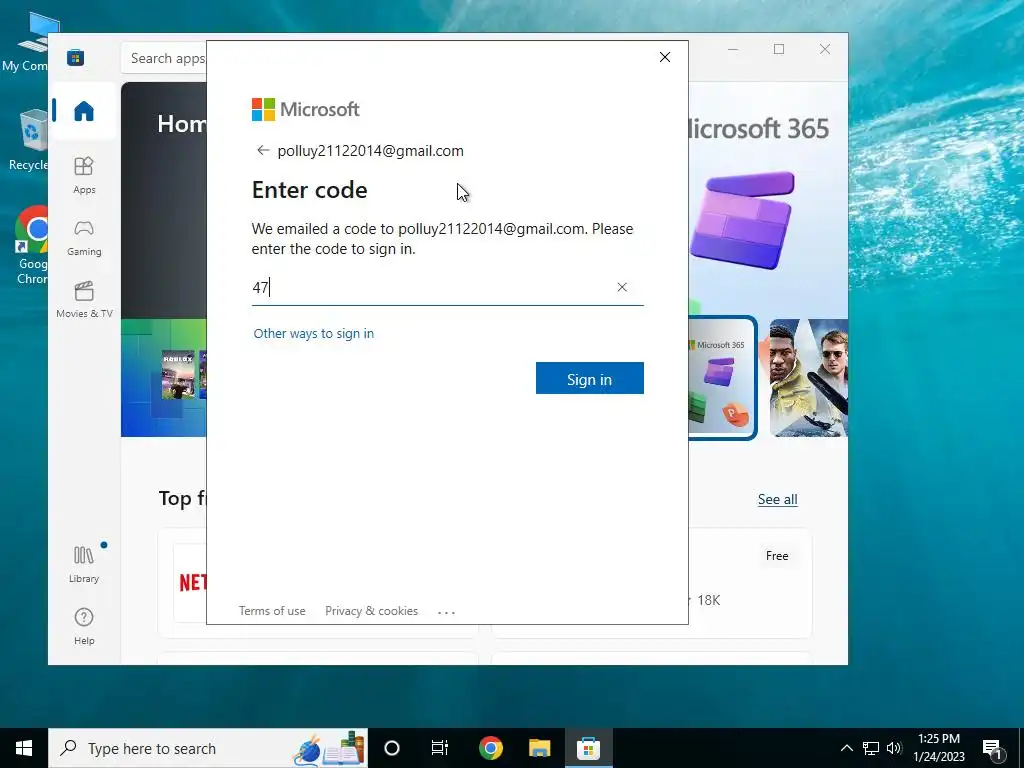
Task: Click the Free label on app card
Action: pyautogui.click(x=776, y=556)
